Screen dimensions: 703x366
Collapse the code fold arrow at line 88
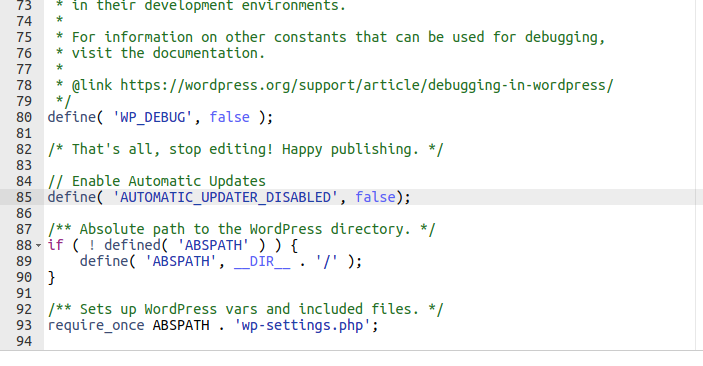tap(38, 246)
